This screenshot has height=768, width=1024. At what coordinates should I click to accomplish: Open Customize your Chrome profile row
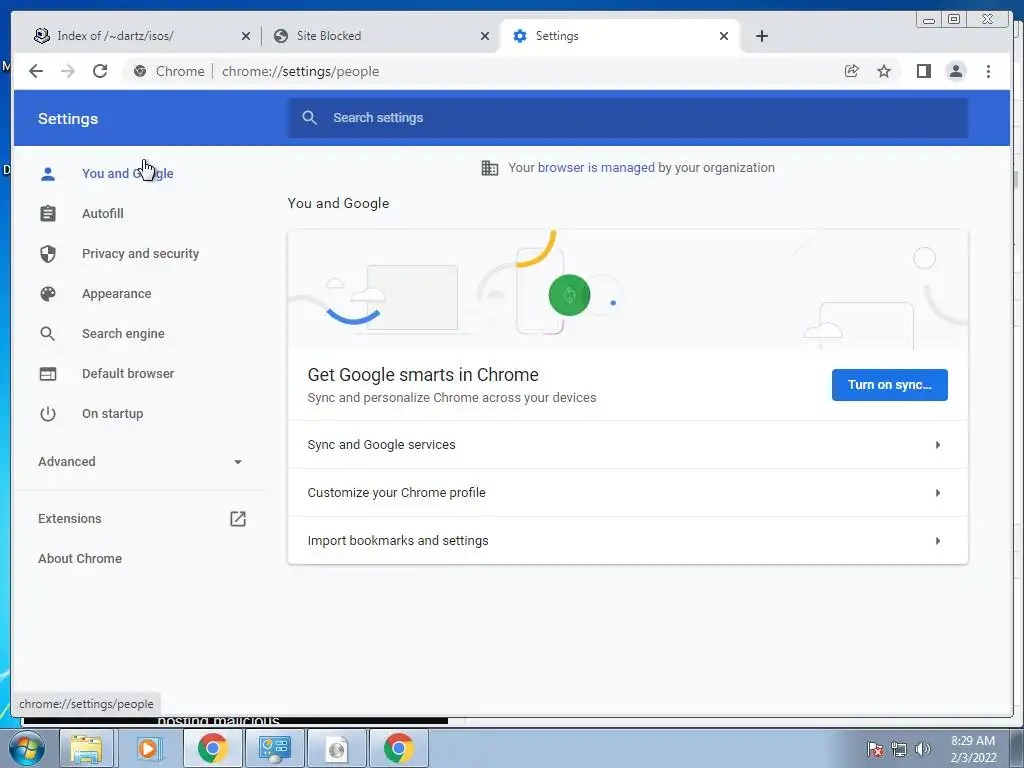[x=628, y=492]
